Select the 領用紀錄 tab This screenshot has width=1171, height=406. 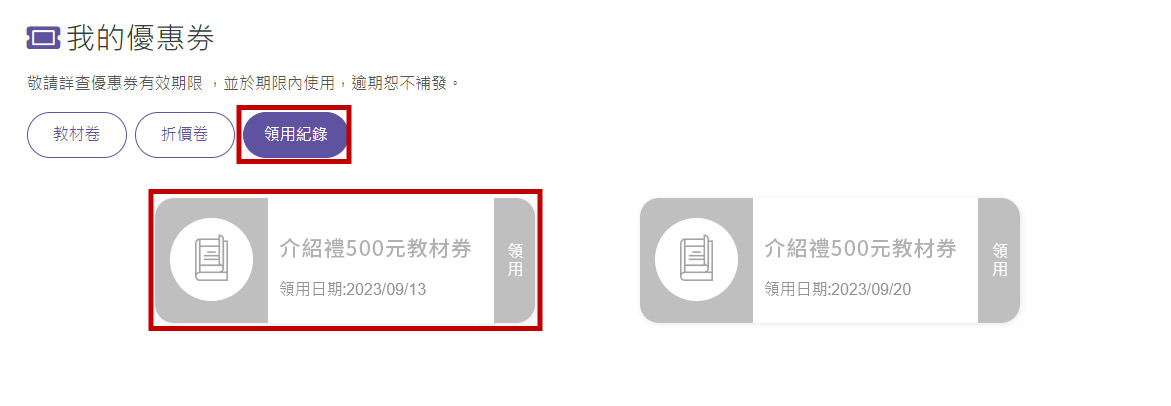pos(296,135)
